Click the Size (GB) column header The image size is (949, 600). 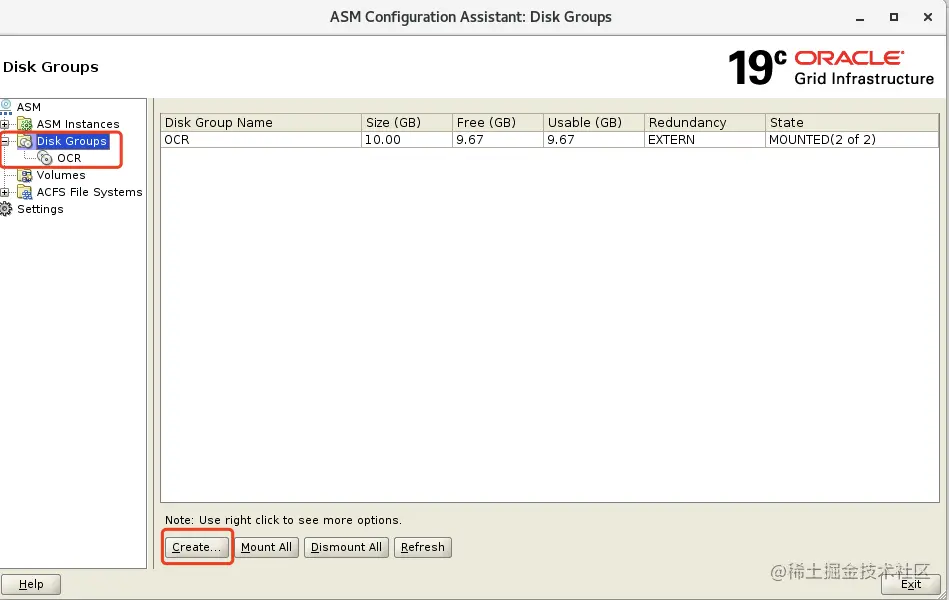click(x=407, y=122)
